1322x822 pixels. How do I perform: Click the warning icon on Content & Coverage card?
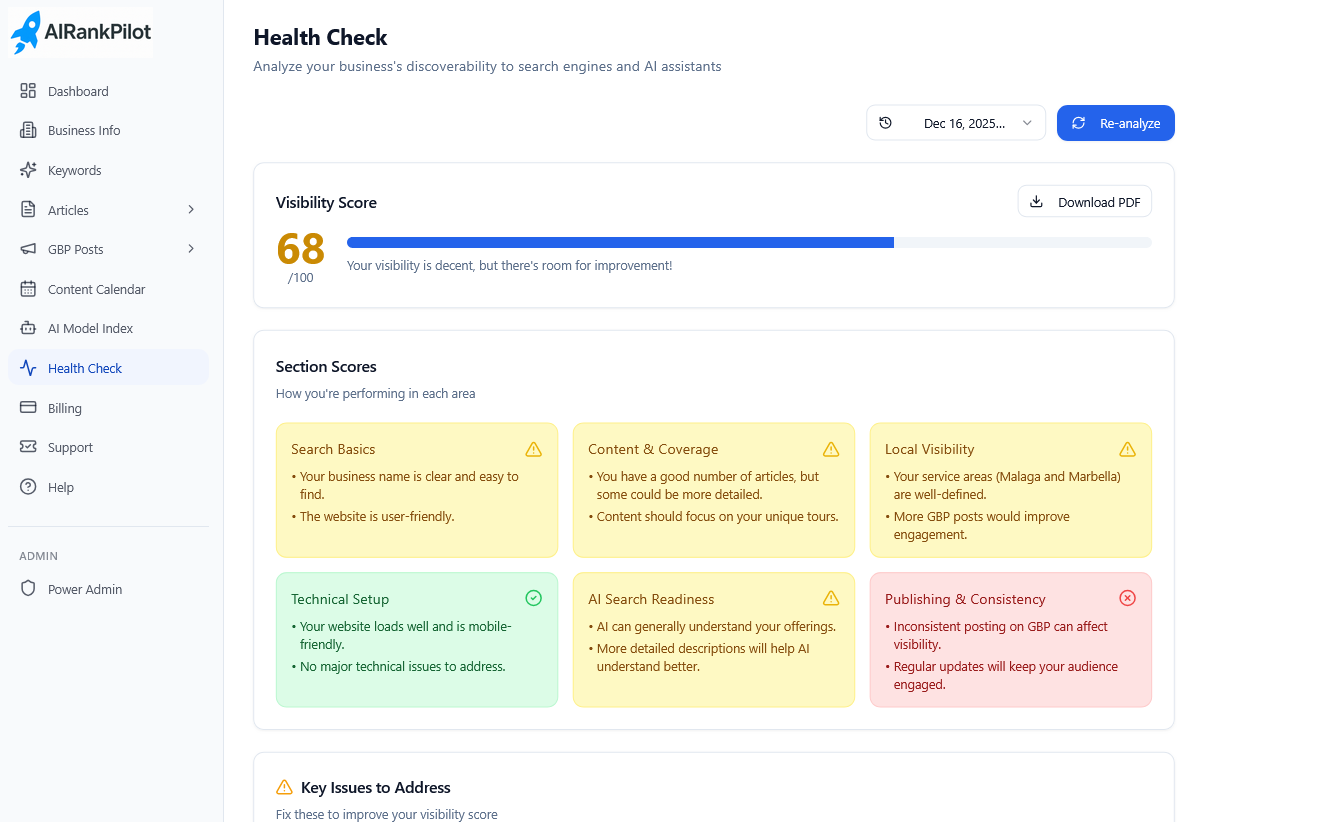coord(831,449)
